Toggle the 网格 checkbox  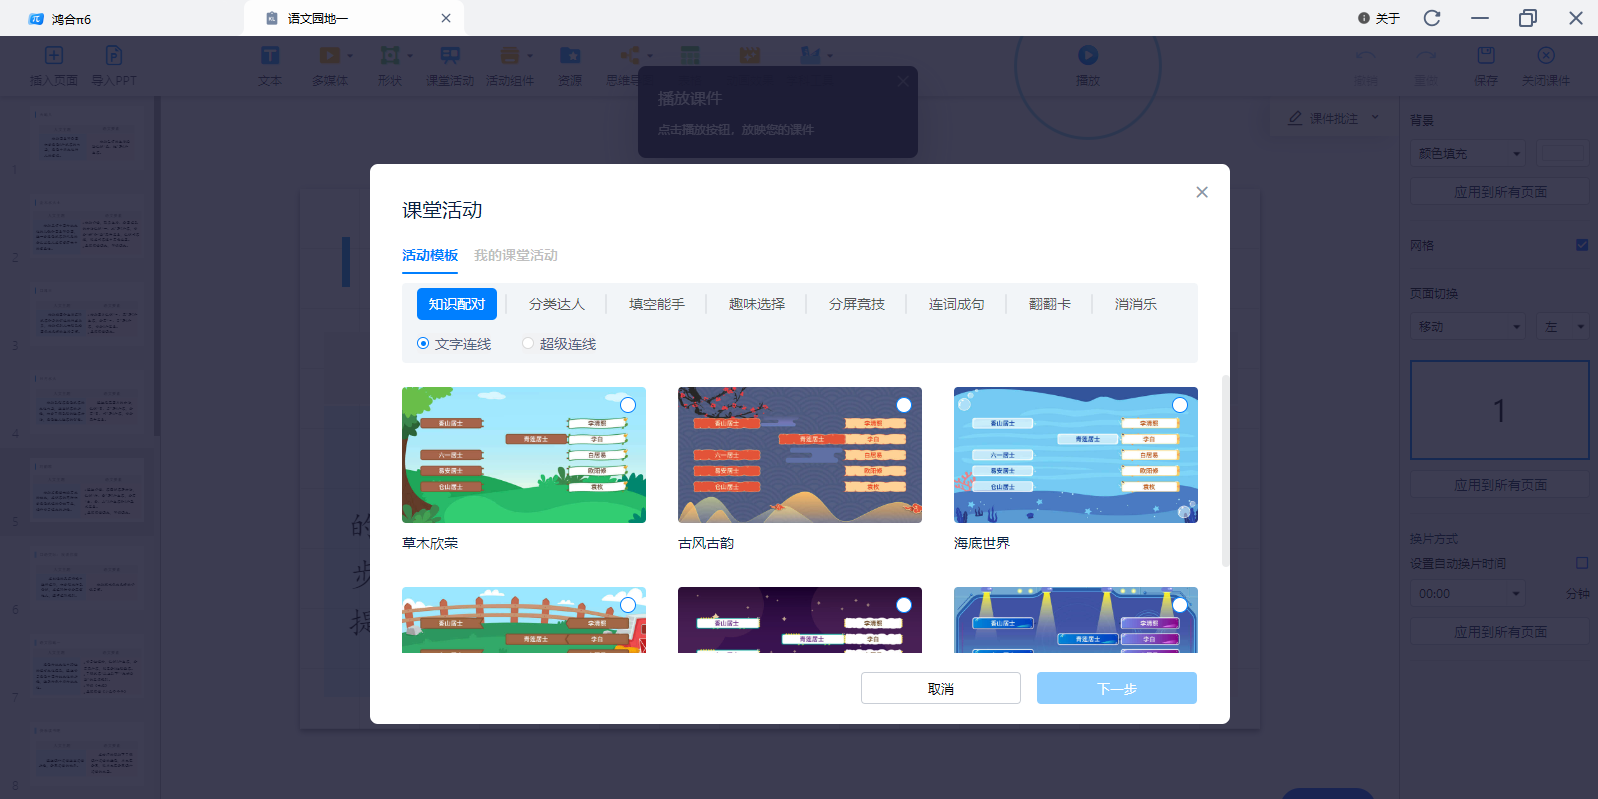pos(1582,245)
